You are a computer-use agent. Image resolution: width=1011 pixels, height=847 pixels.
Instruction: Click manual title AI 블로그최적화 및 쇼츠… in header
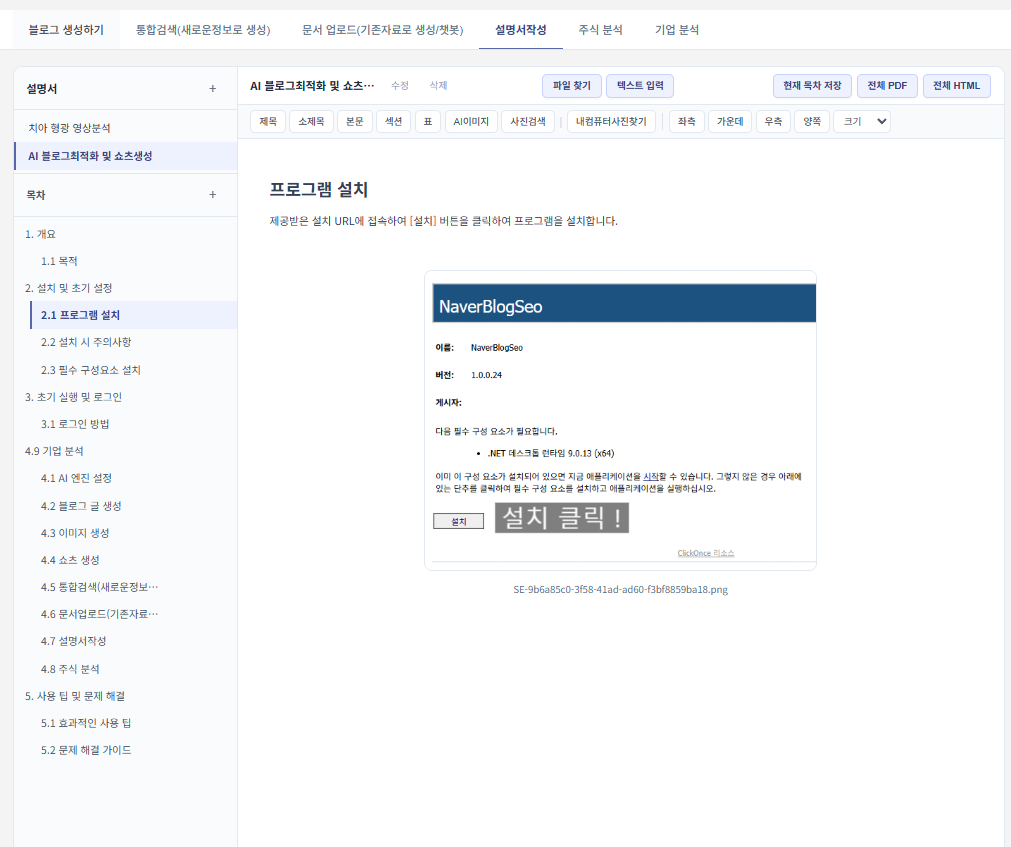coord(312,86)
